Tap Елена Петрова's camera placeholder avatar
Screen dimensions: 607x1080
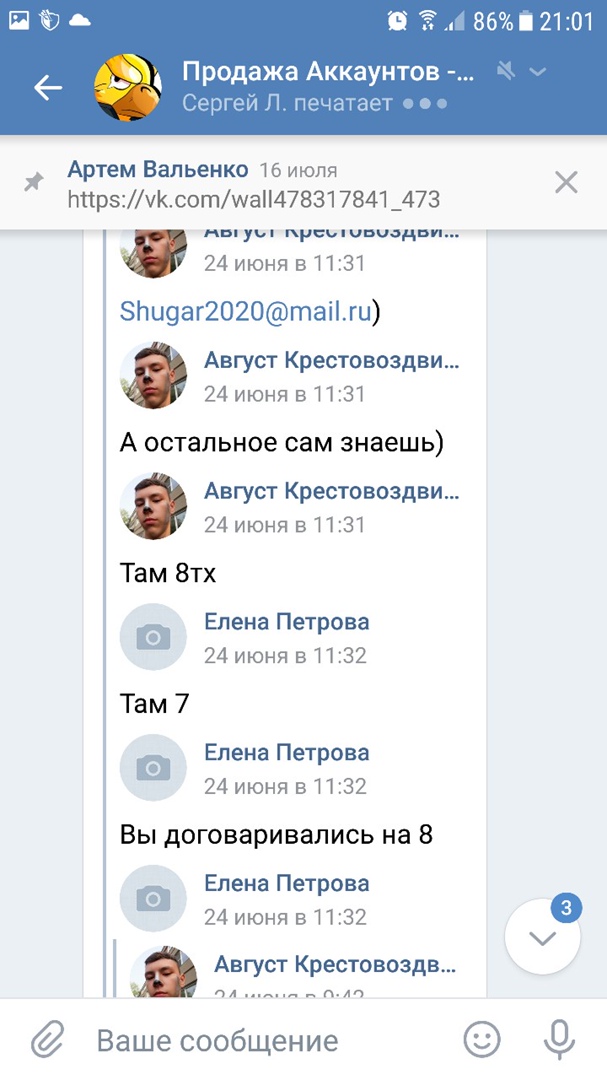[x=153, y=637]
